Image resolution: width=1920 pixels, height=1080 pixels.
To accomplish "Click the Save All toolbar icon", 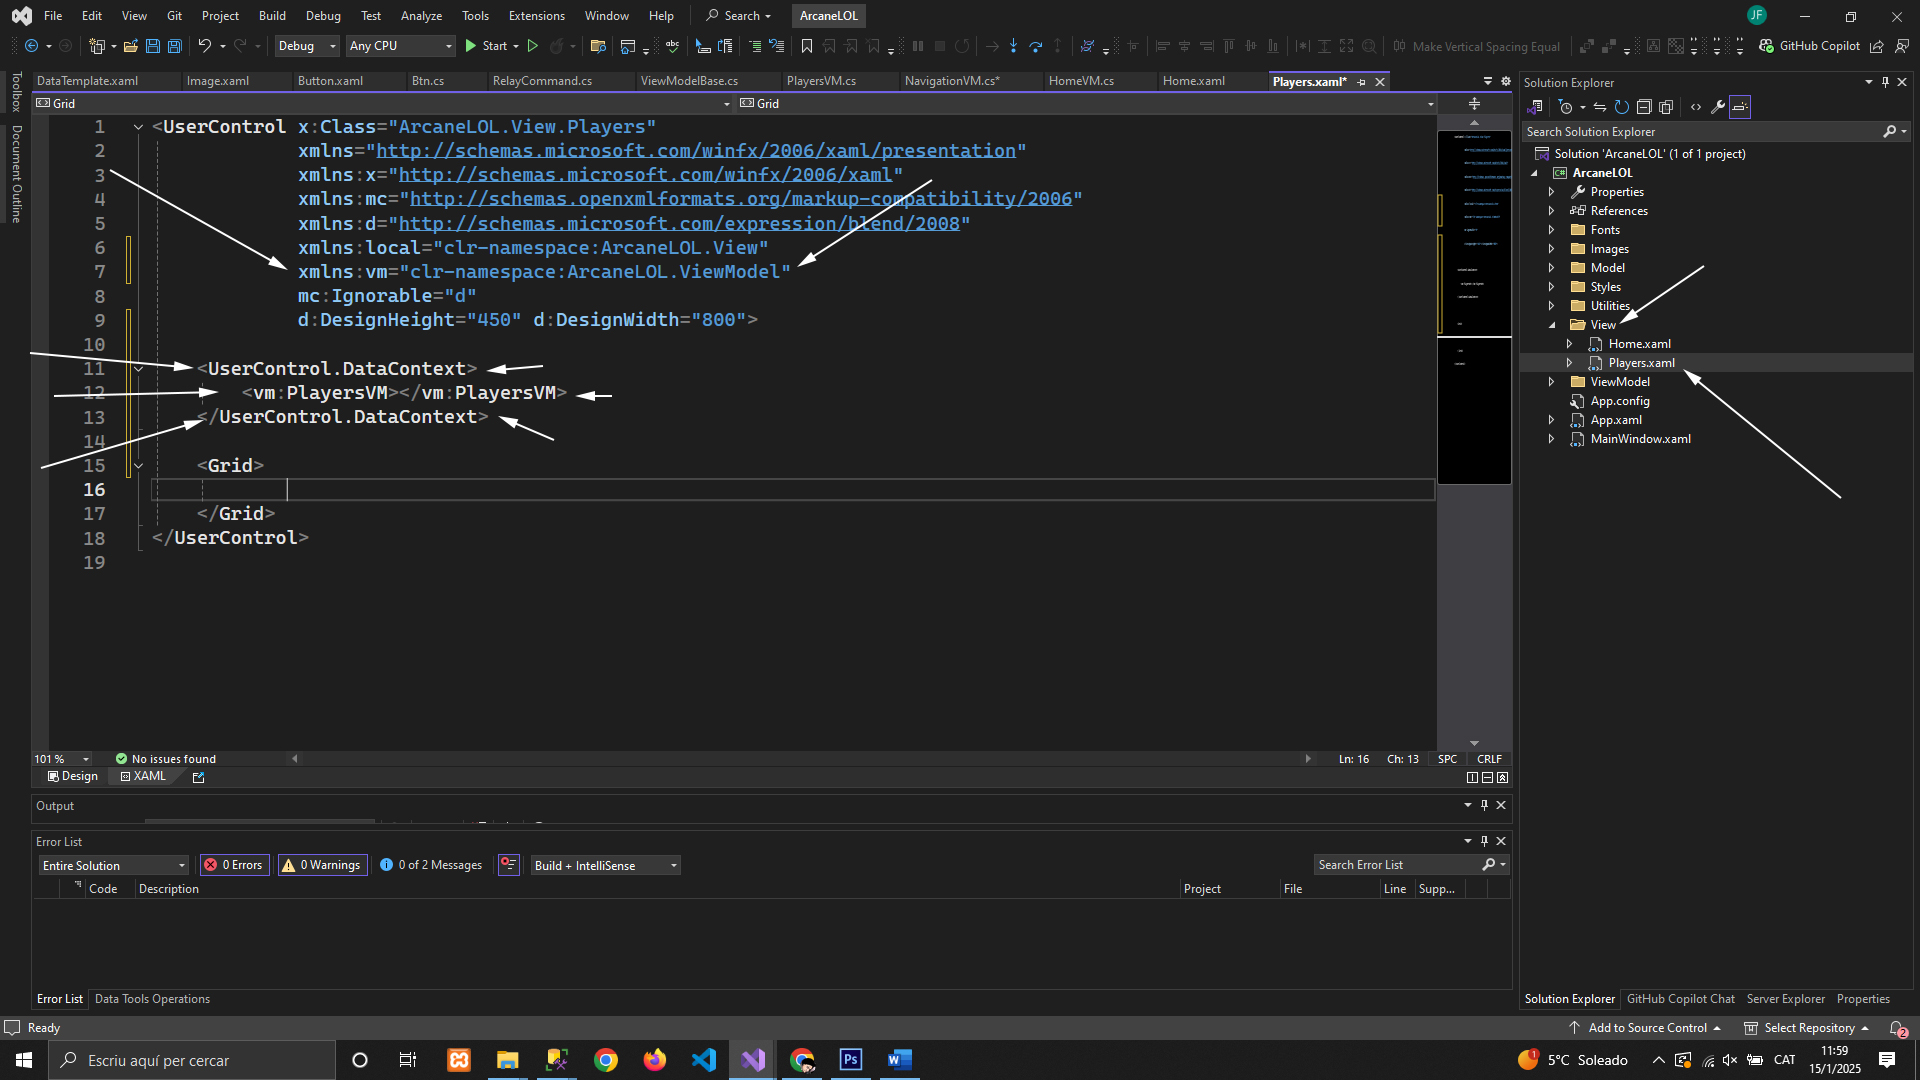I will coord(174,46).
